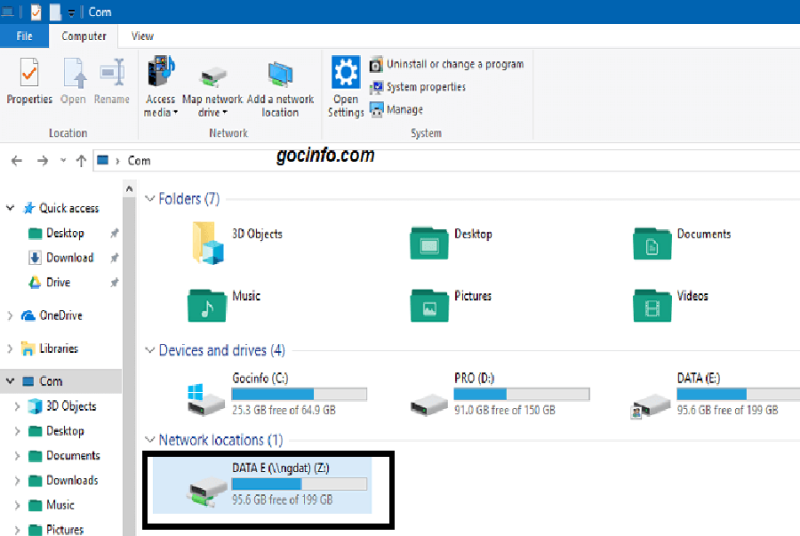The height and width of the screenshot is (536, 800).
Task: Pin icon next to Desktop shortcut
Action: [x=114, y=233]
